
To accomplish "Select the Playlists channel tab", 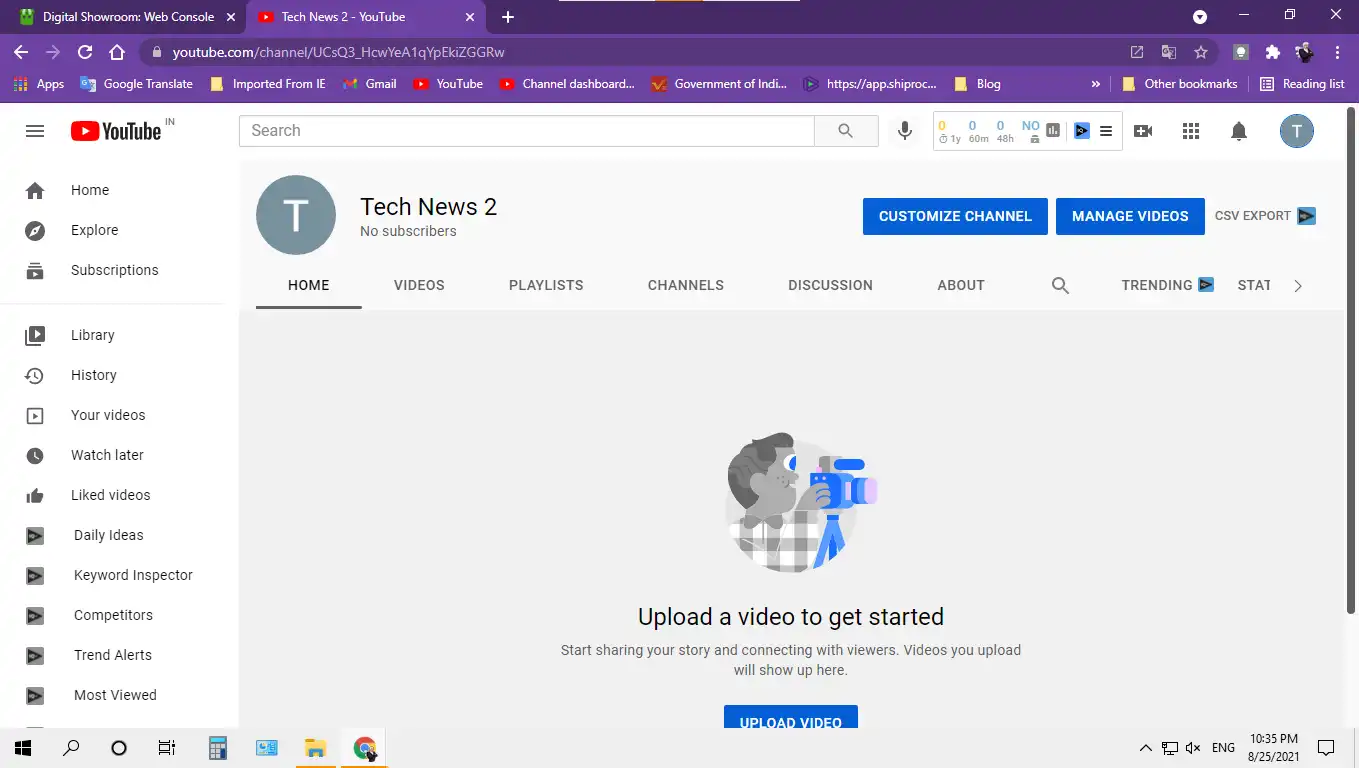I will [546, 285].
